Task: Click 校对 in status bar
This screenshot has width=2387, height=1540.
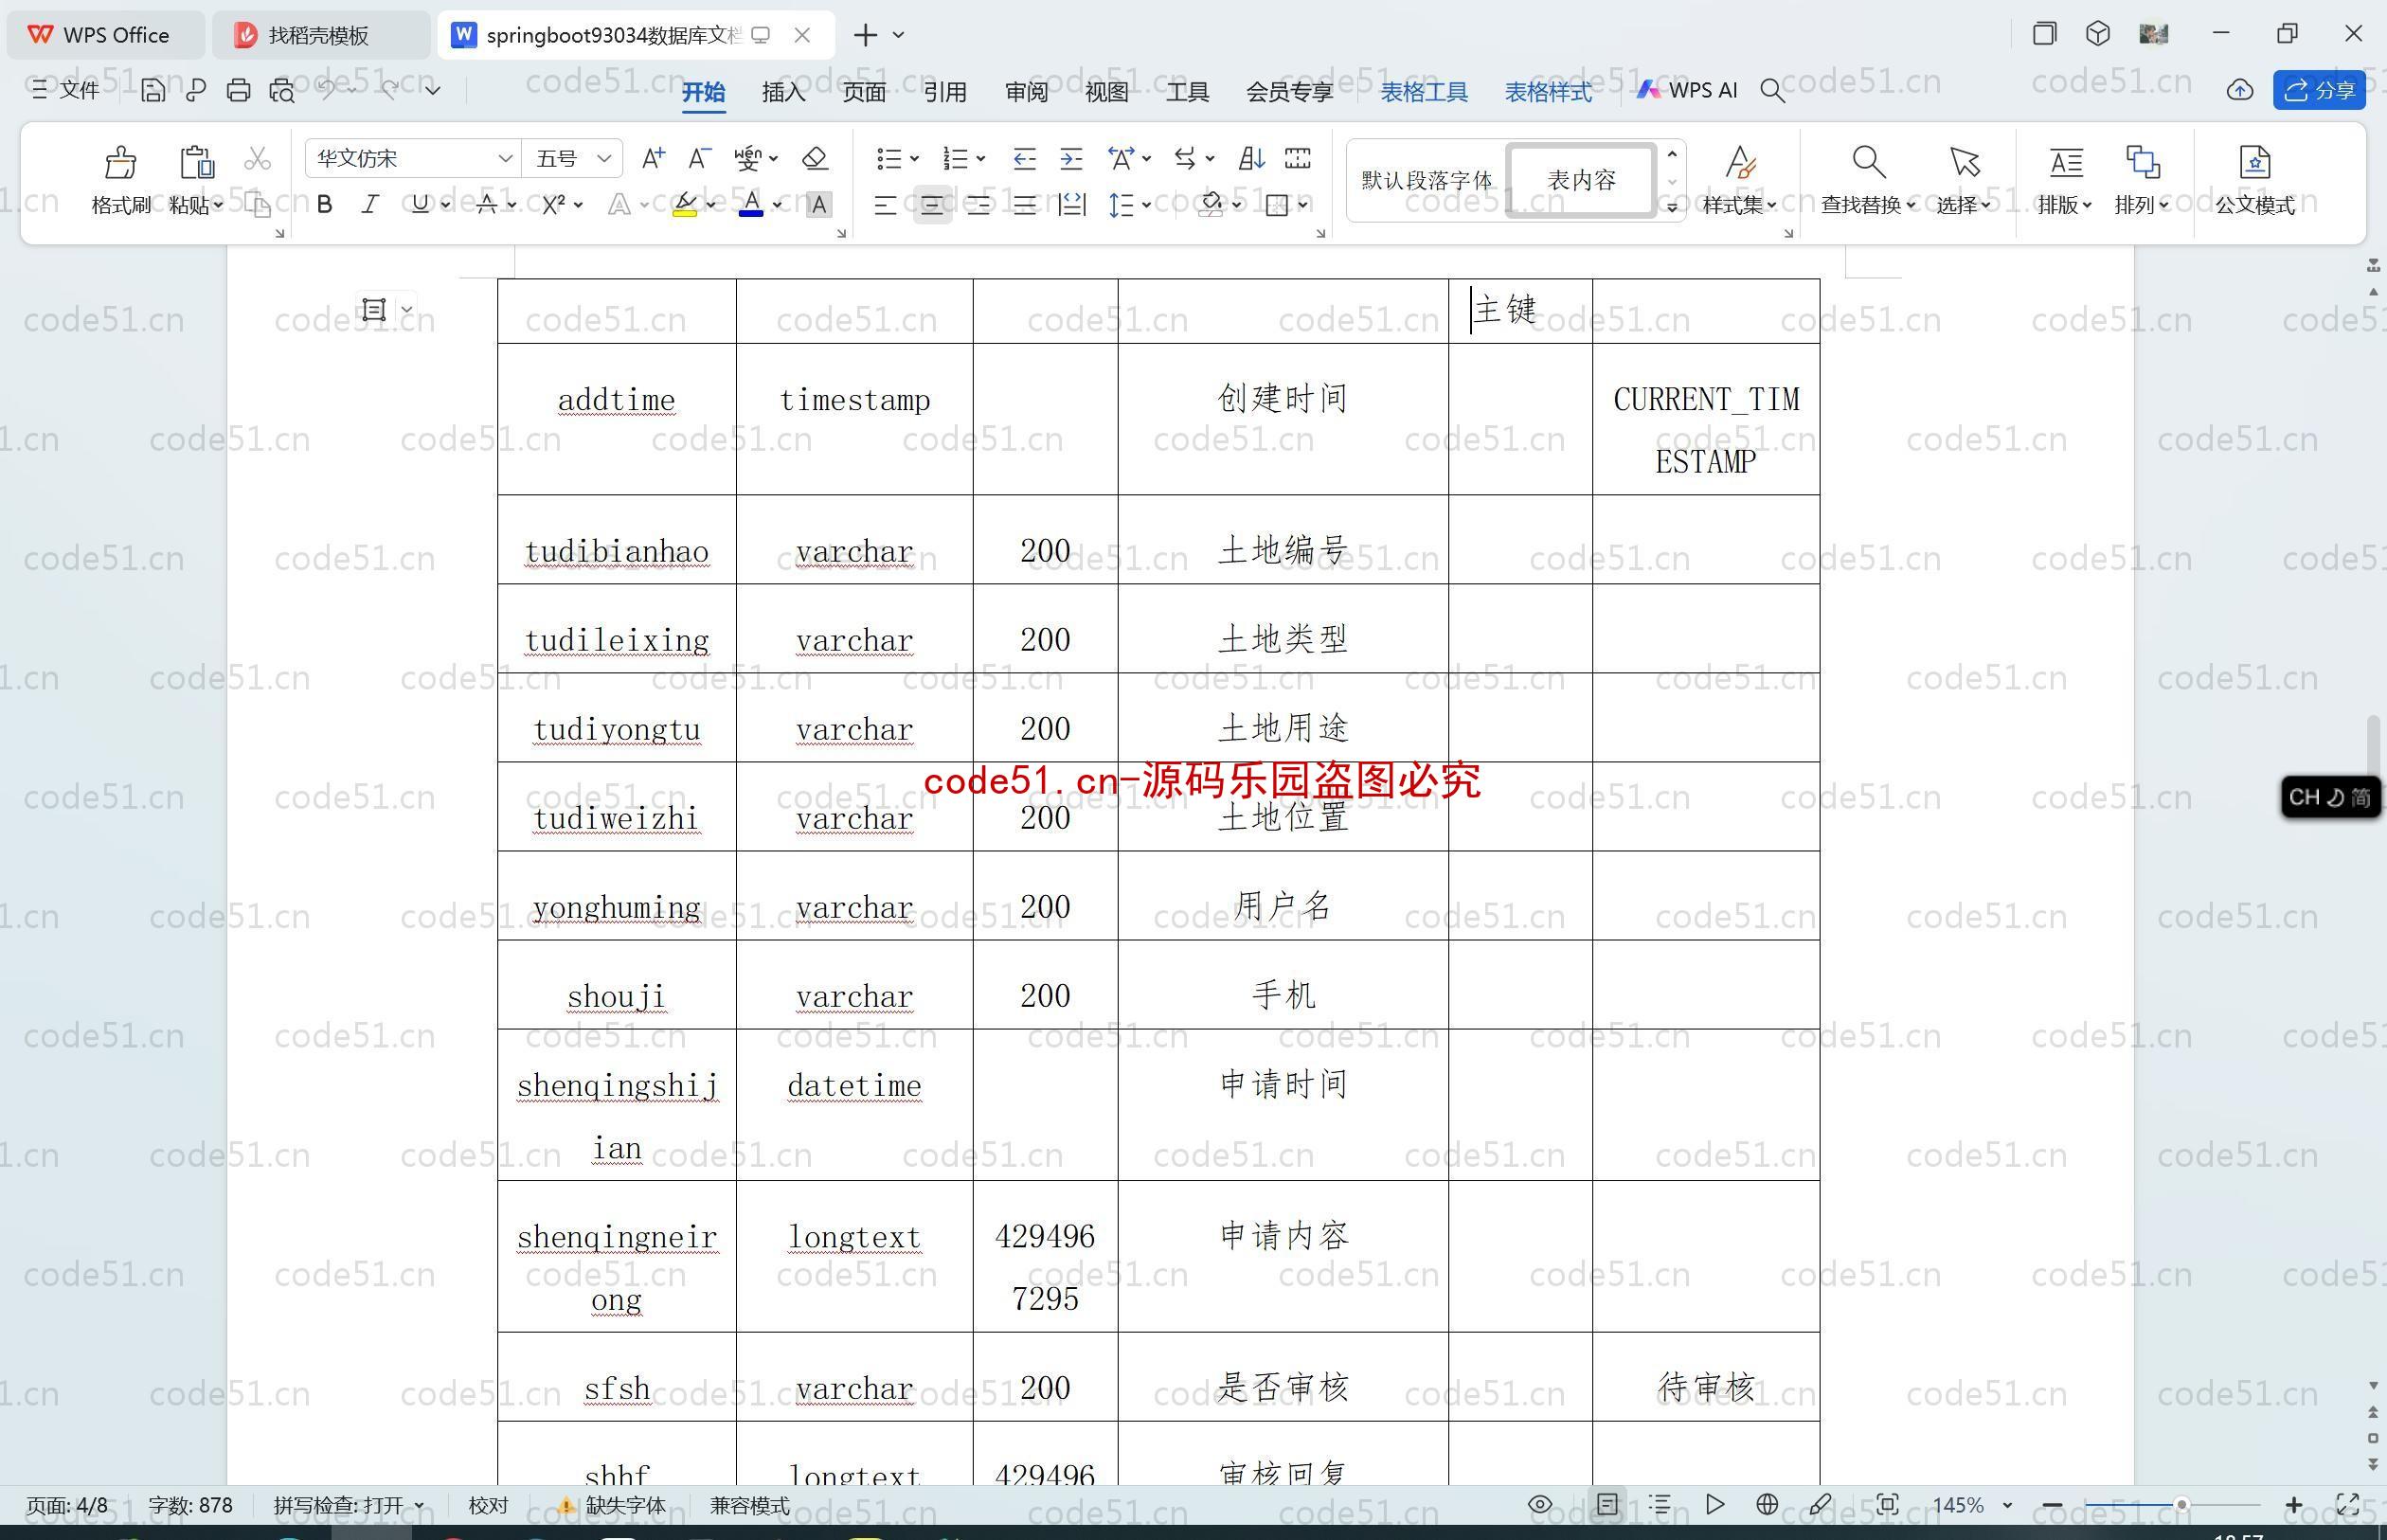Action: (488, 1505)
